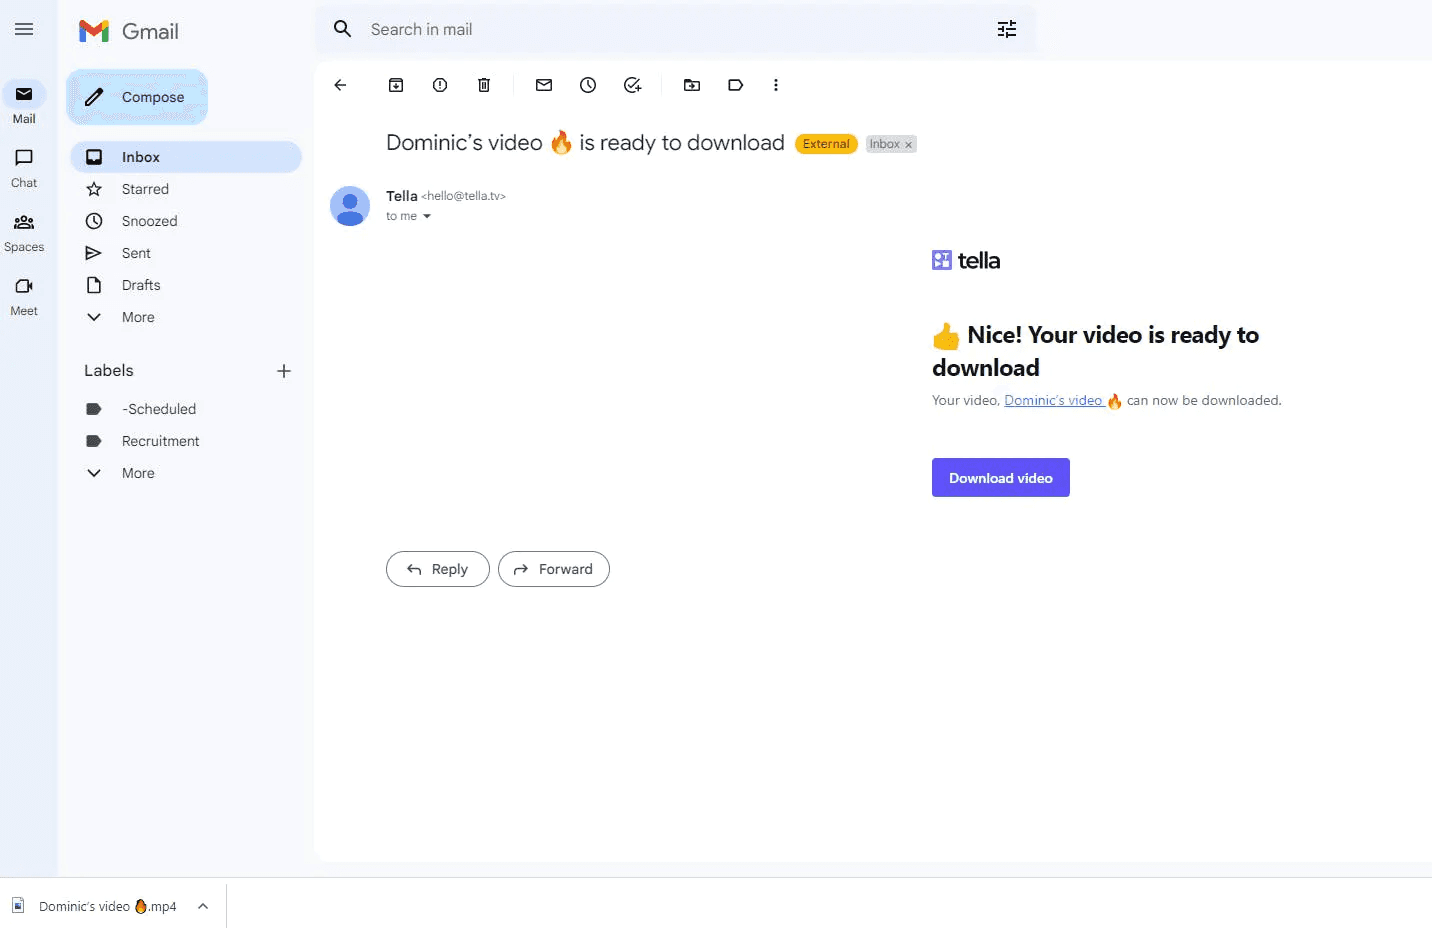Forward the Tella email
Screen dimensions: 1432x932
click(x=554, y=569)
